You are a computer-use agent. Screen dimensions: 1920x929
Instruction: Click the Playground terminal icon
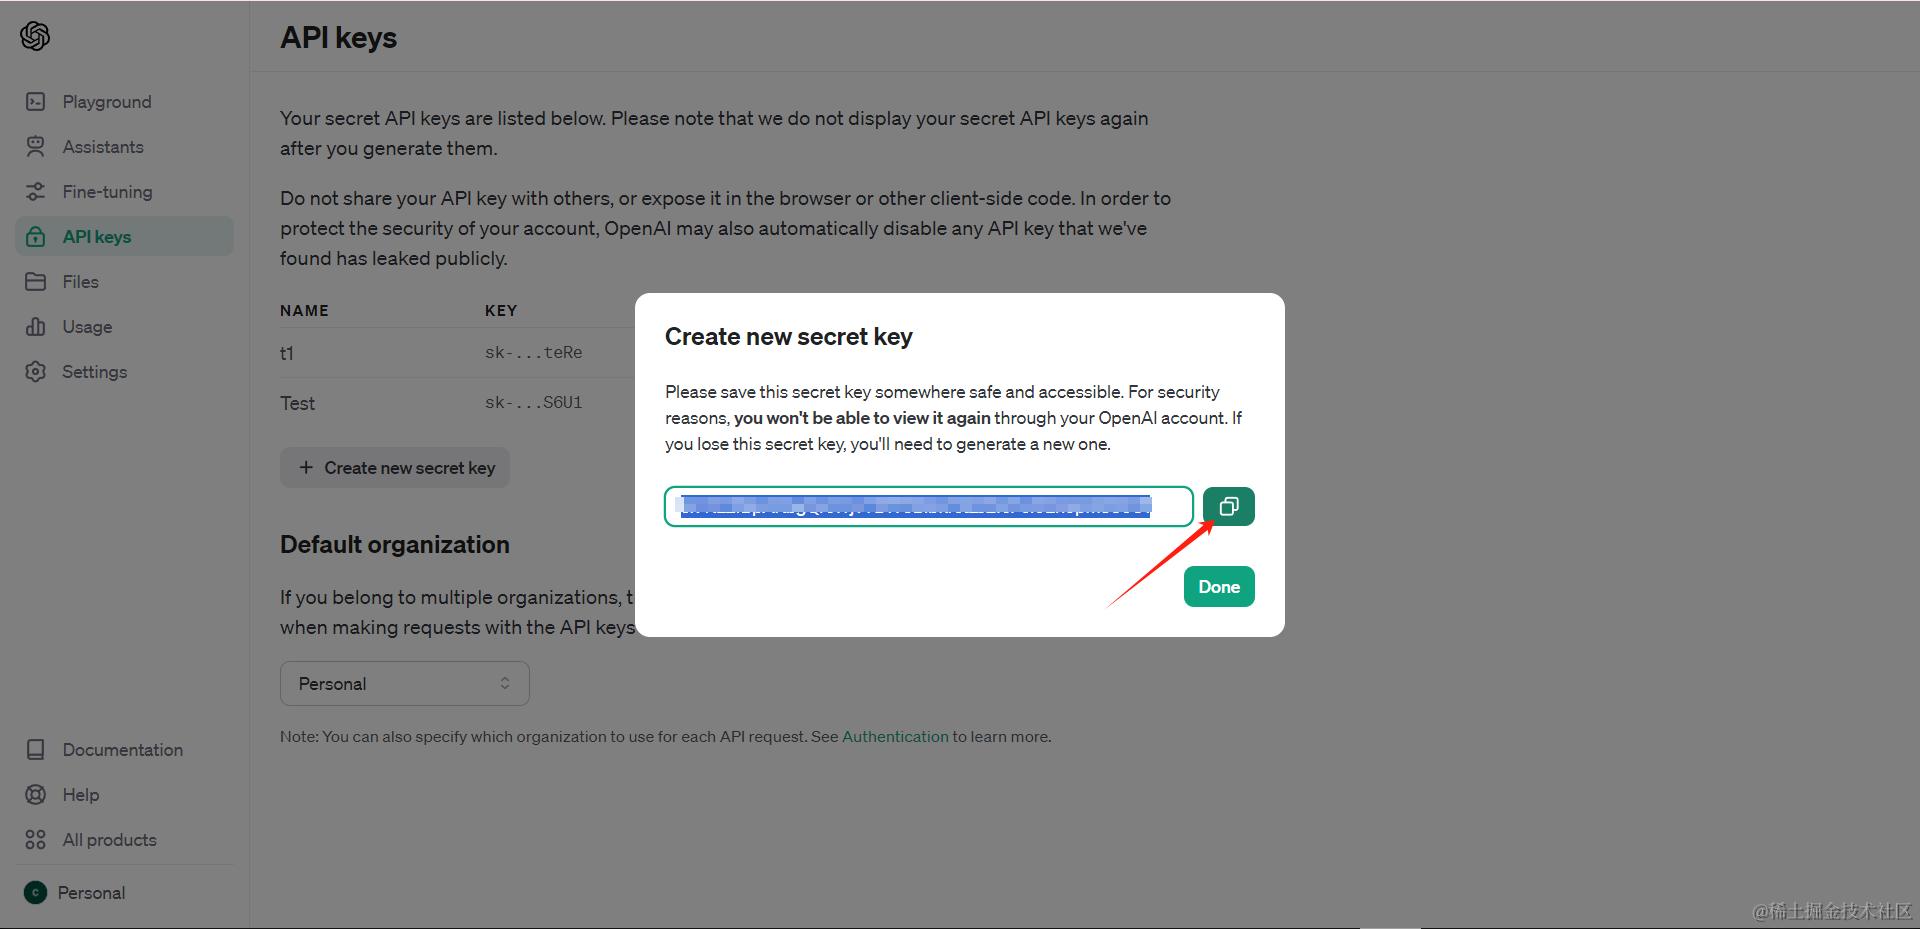36,102
